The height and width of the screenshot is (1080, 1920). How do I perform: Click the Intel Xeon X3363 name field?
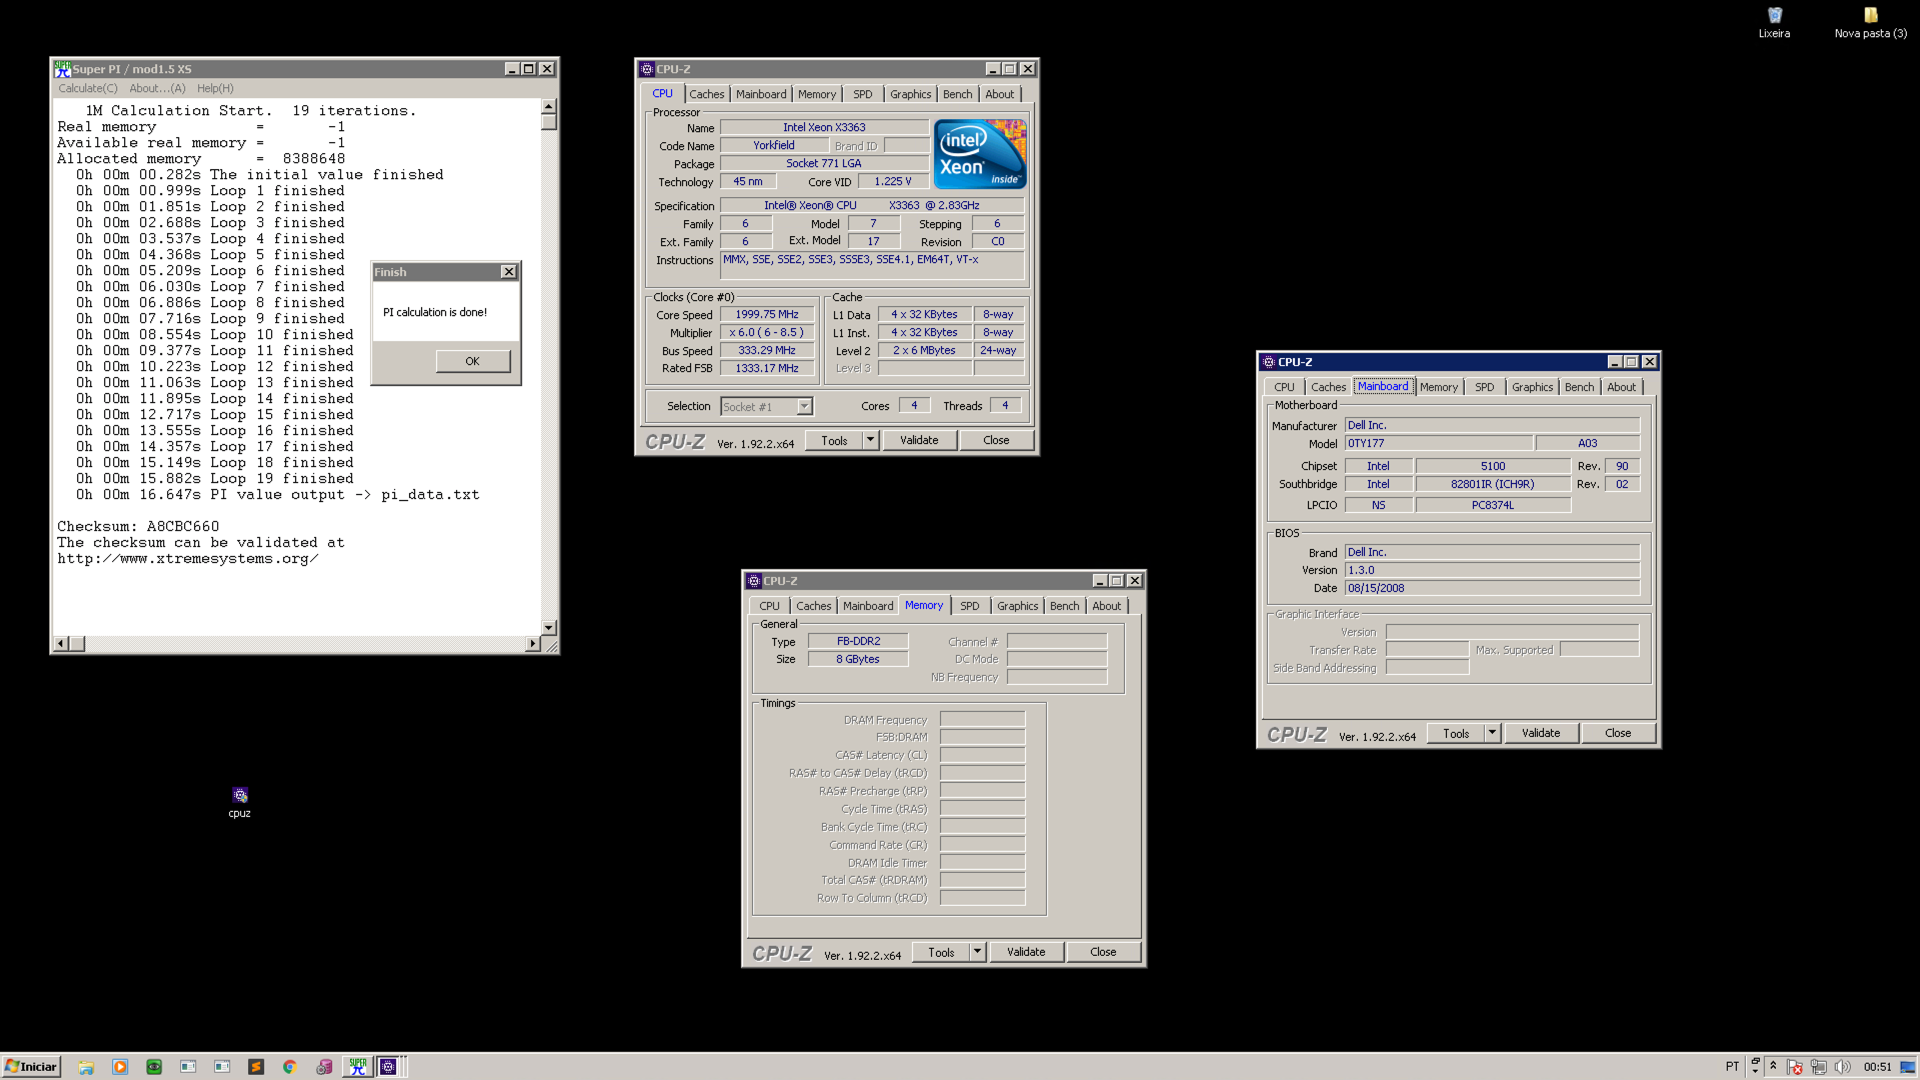[824, 128]
